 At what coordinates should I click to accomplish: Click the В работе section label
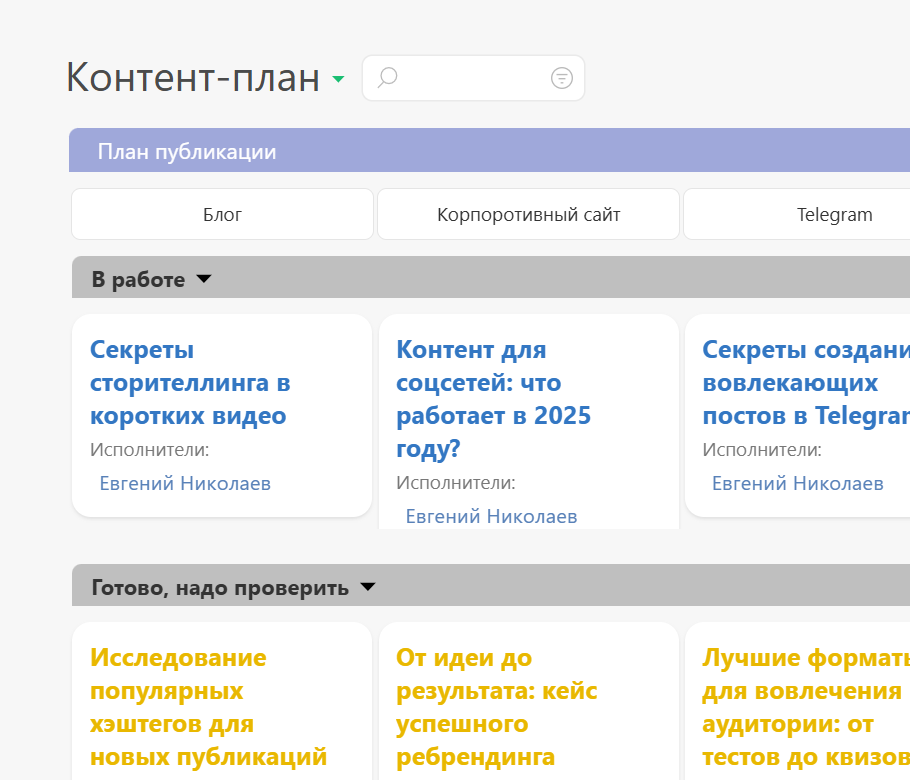click(x=138, y=279)
